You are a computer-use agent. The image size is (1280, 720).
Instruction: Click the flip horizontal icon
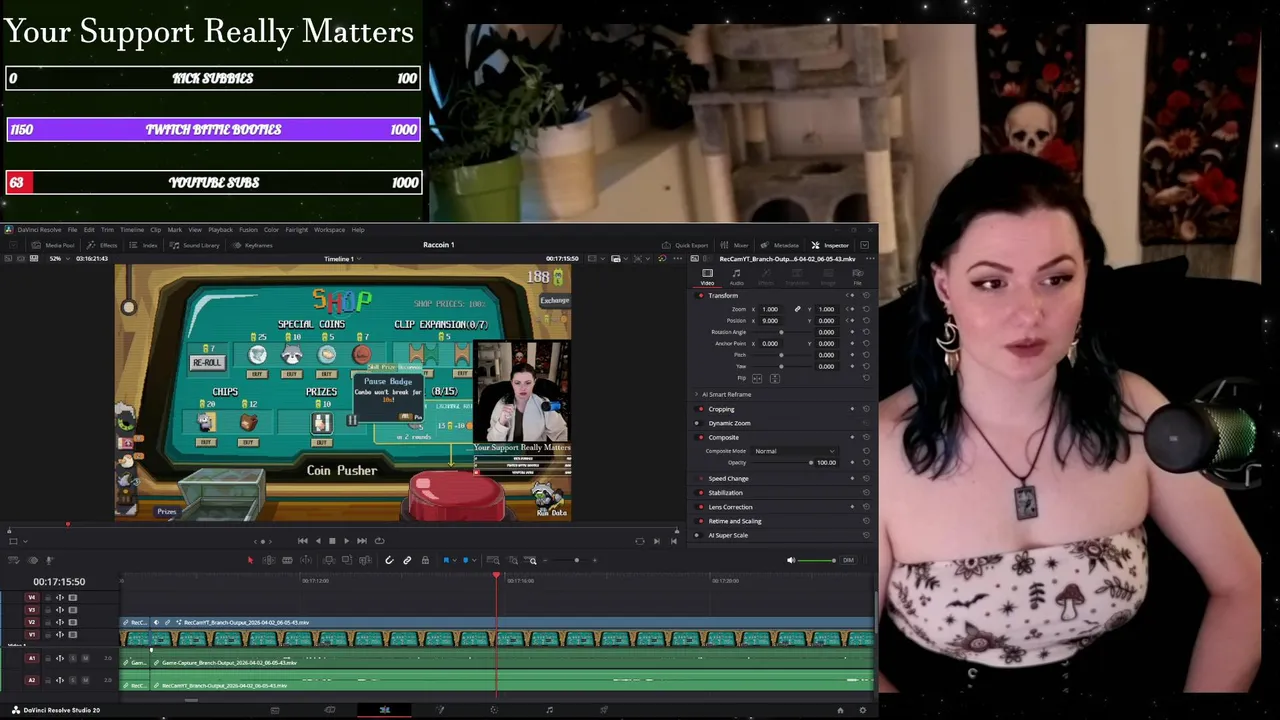[757, 378]
